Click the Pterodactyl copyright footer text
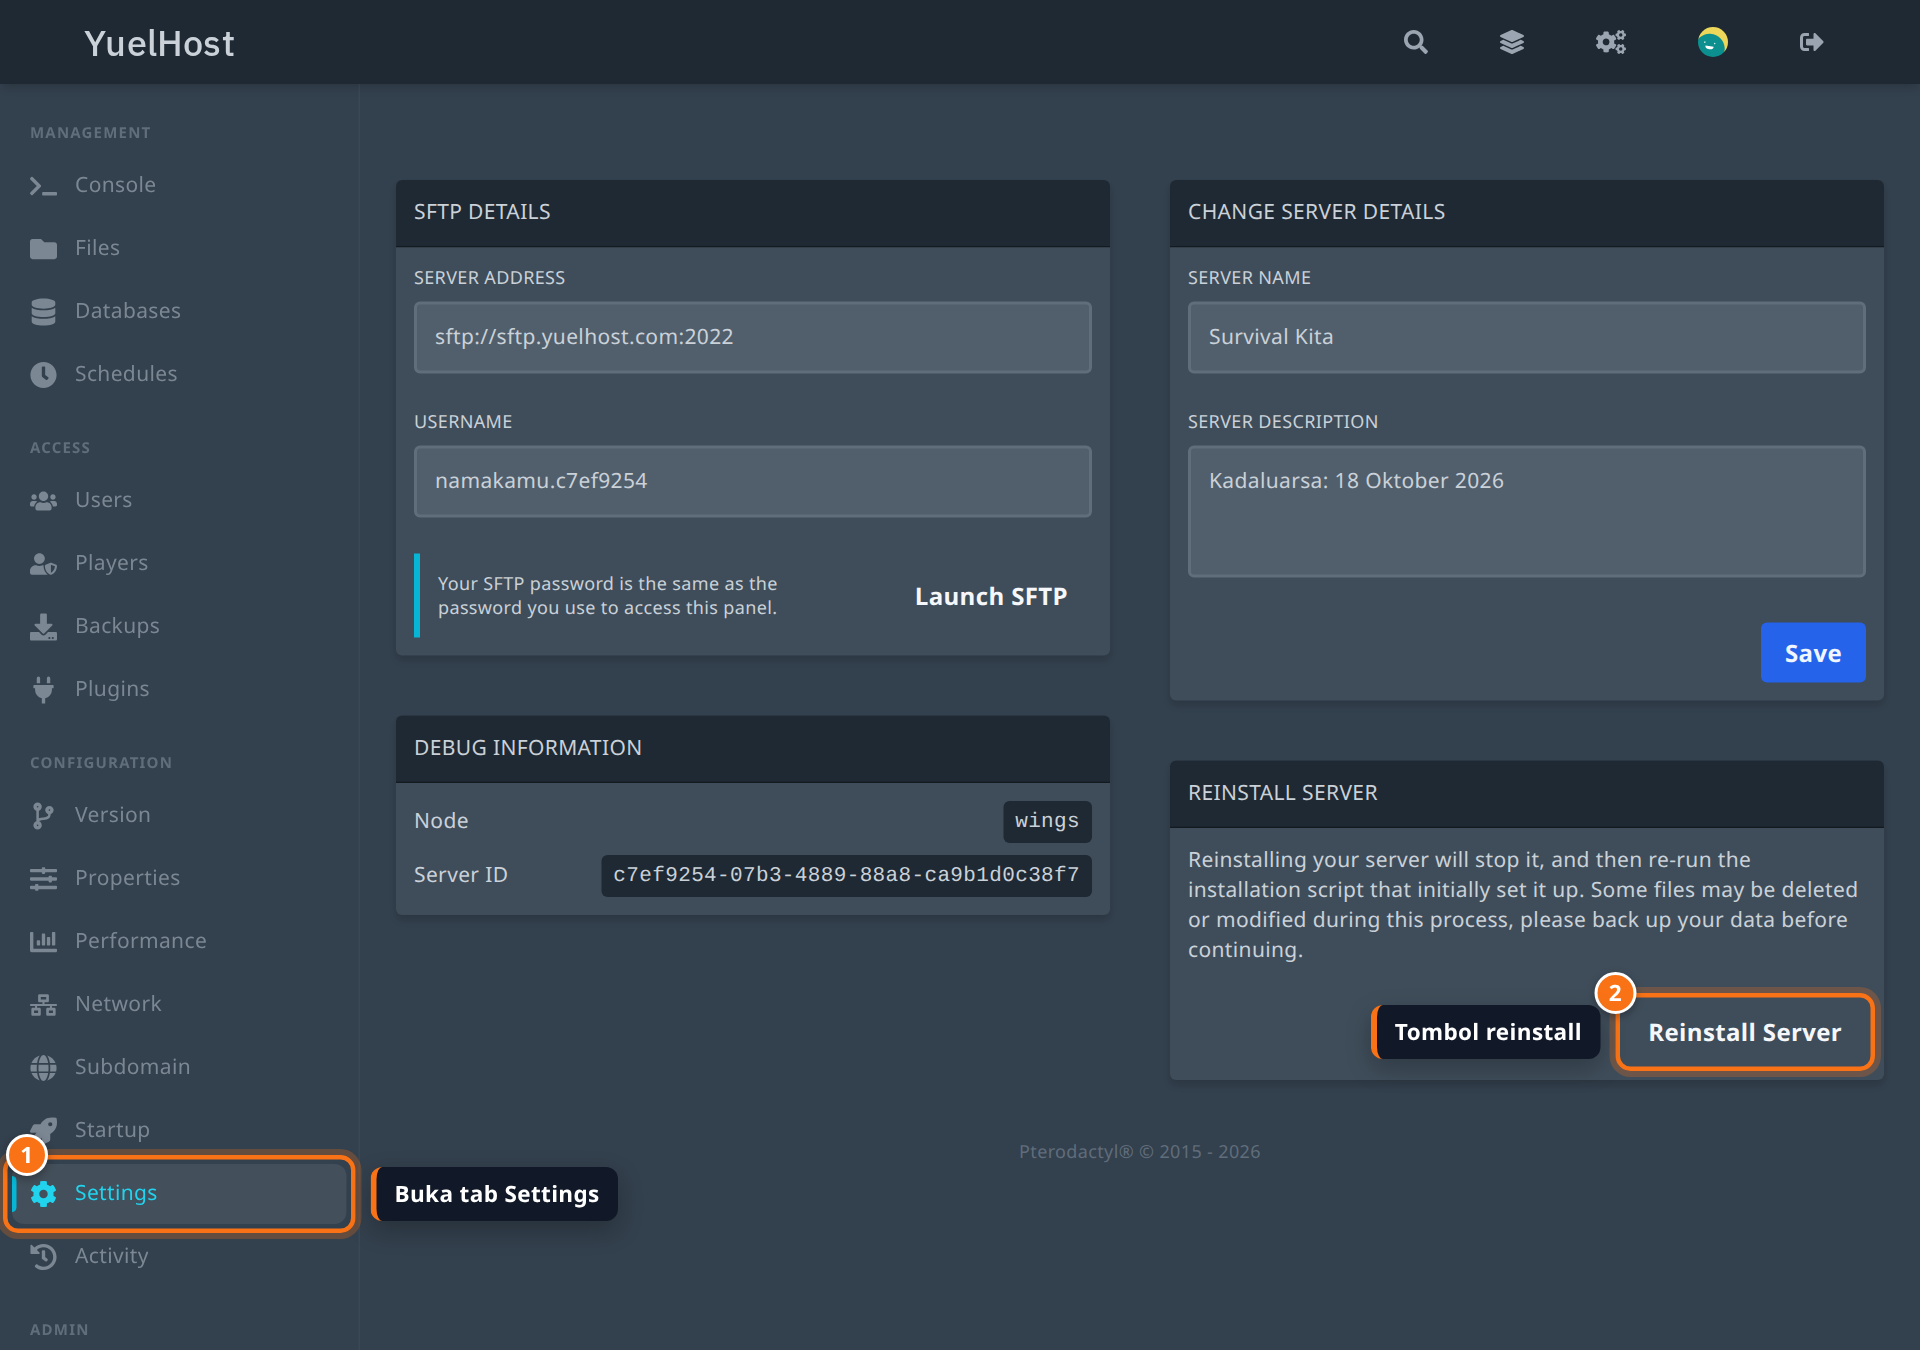This screenshot has width=1920, height=1350. click(x=1139, y=1152)
